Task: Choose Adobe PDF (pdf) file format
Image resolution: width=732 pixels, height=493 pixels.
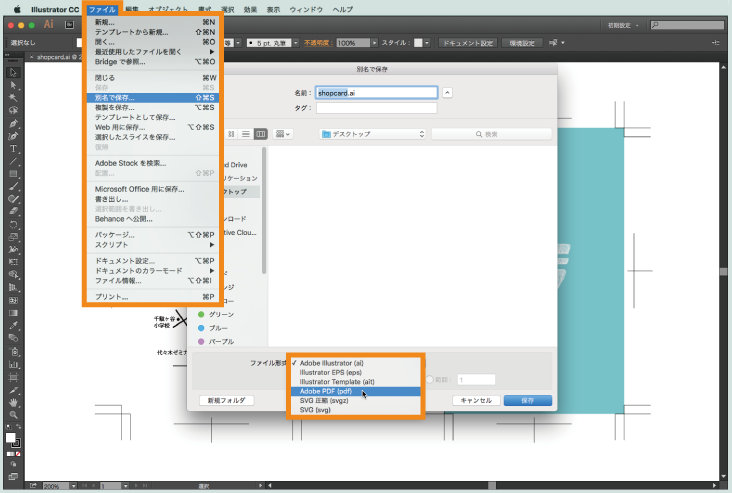Action: click(x=356, y=391)
